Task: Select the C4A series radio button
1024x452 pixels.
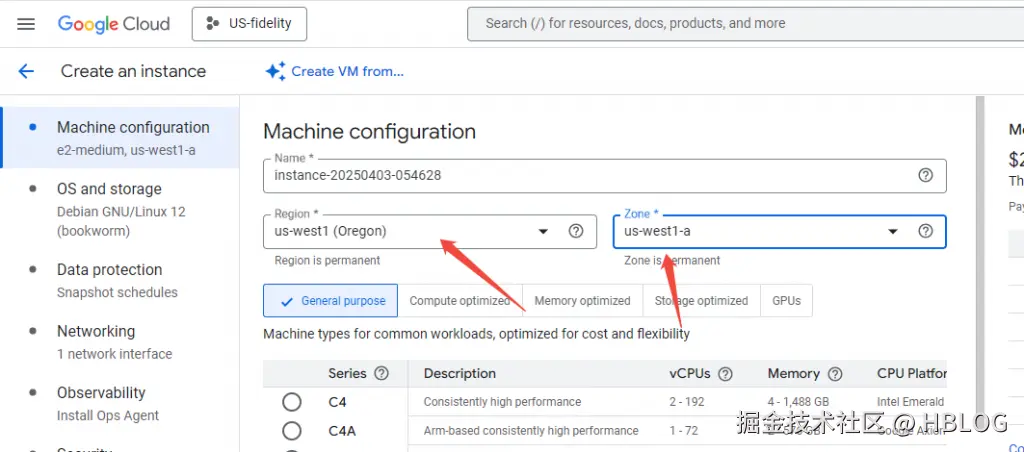Action: (x=292, y=431)
